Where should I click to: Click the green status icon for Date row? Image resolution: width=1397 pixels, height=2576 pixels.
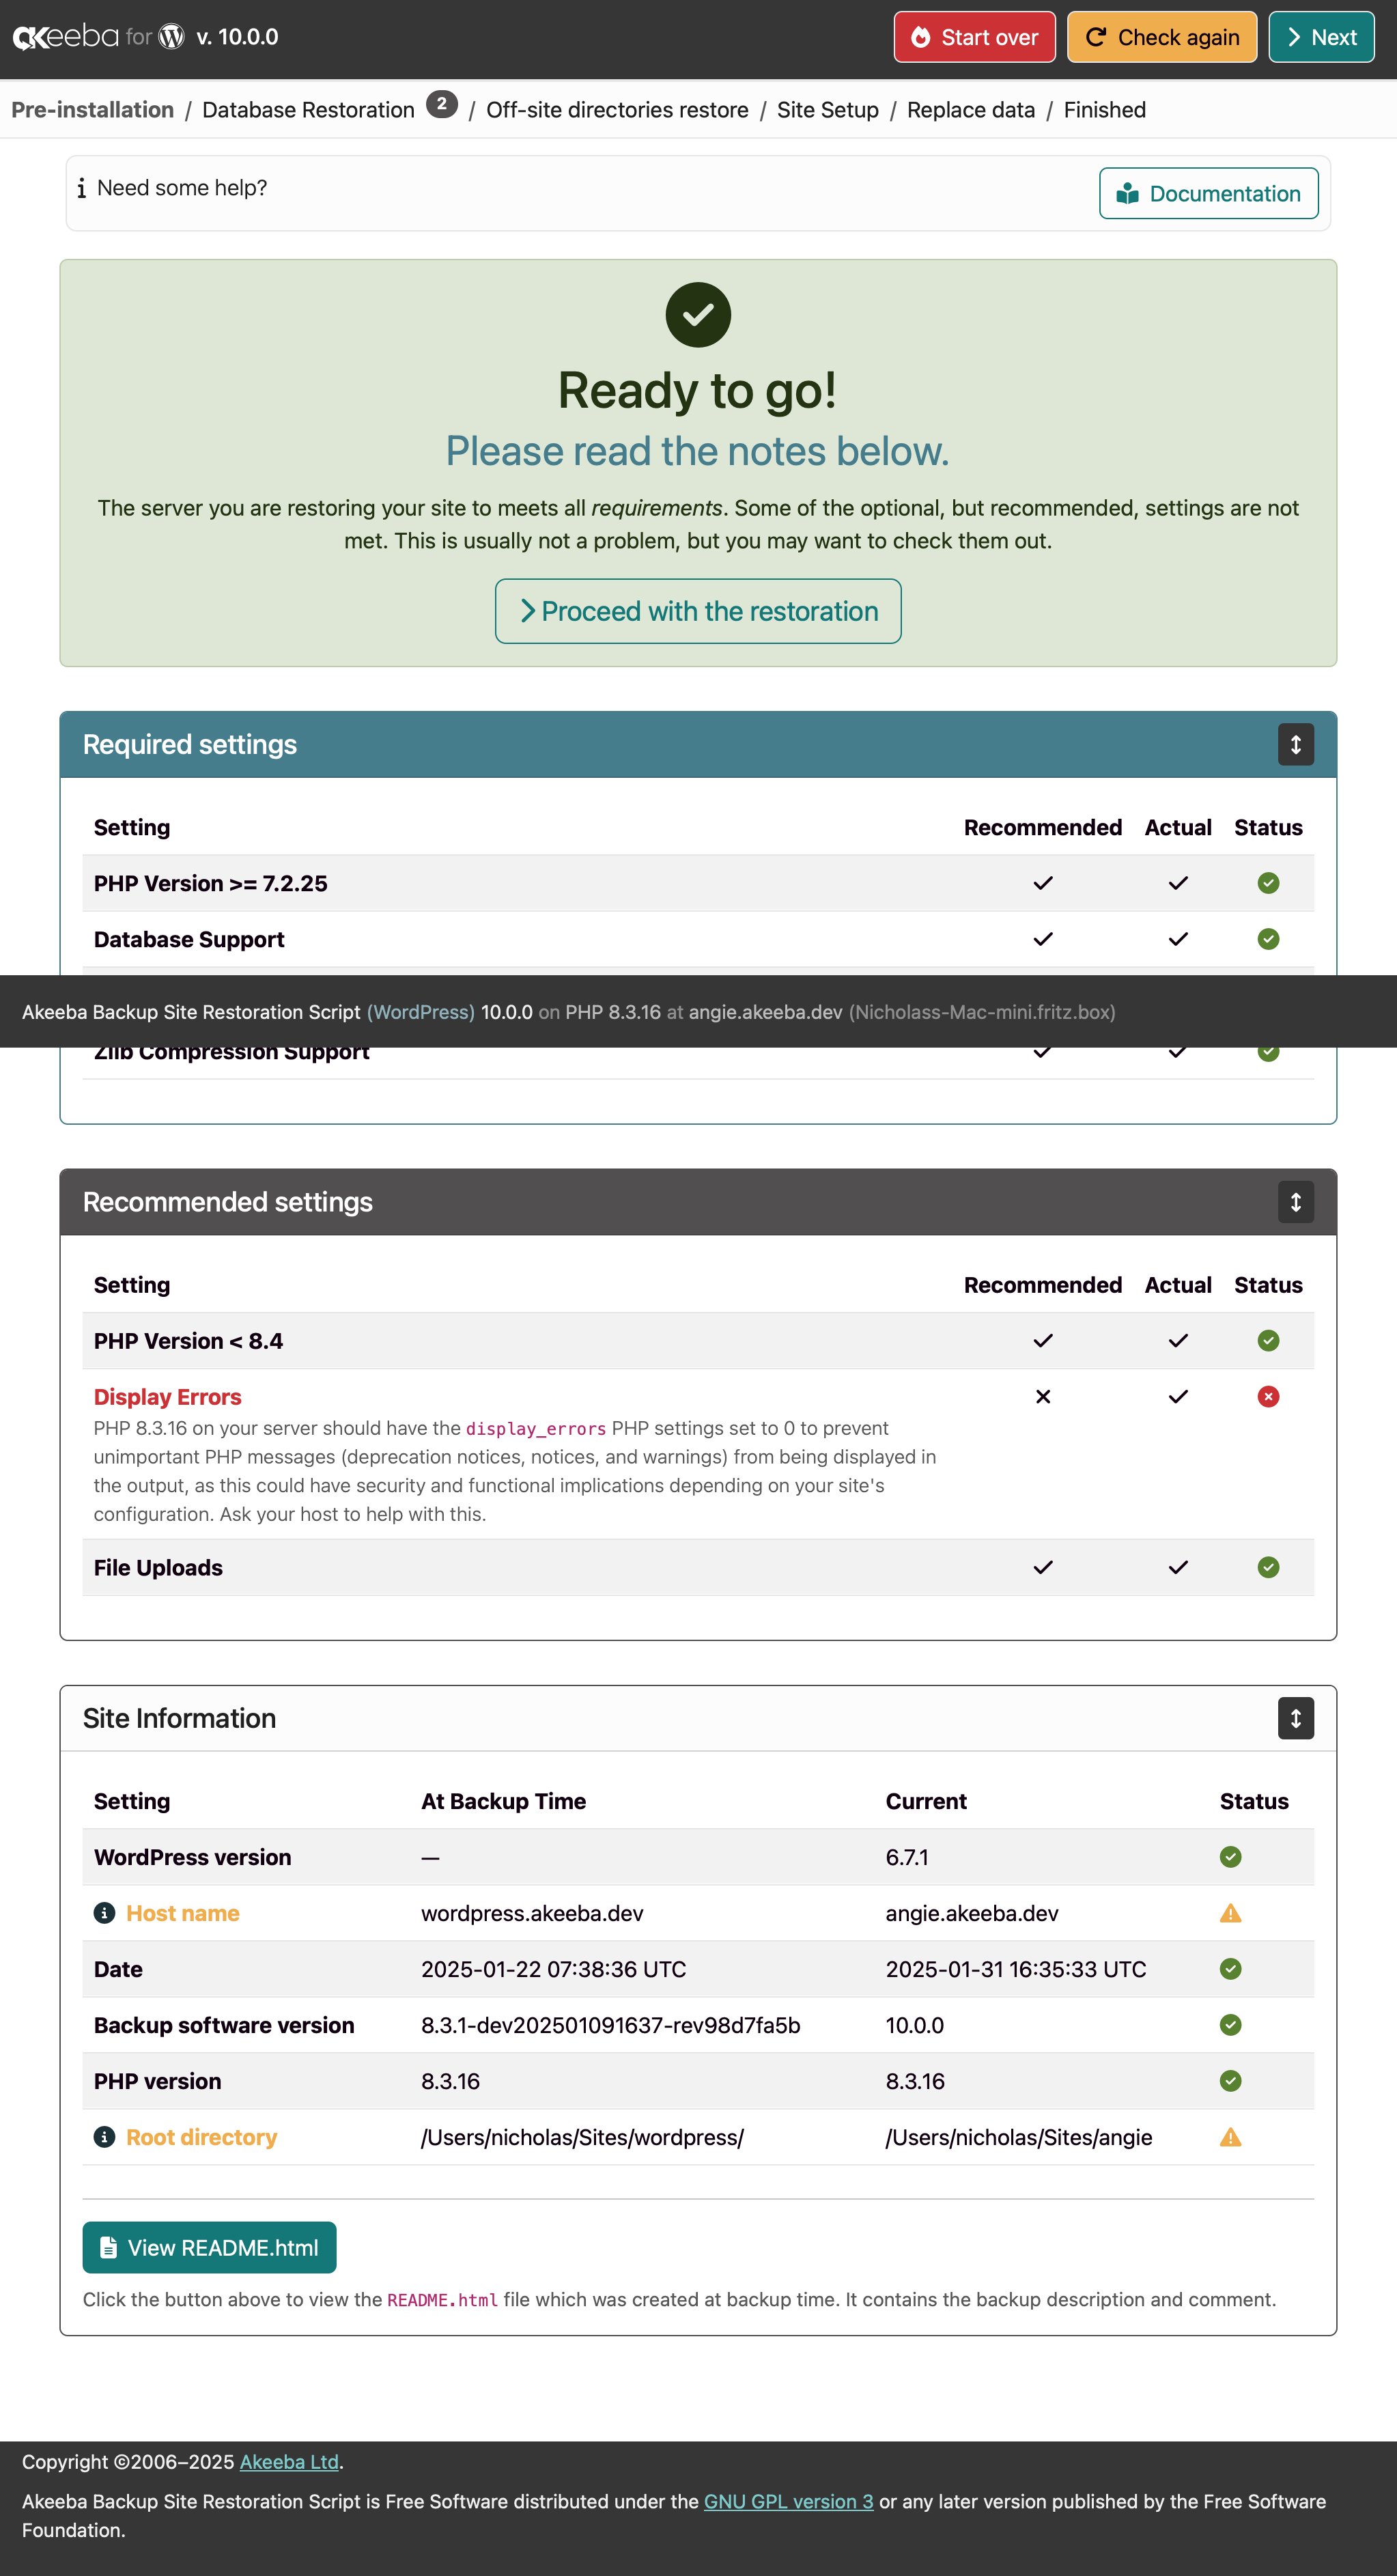click(x=1230, y=1969)
